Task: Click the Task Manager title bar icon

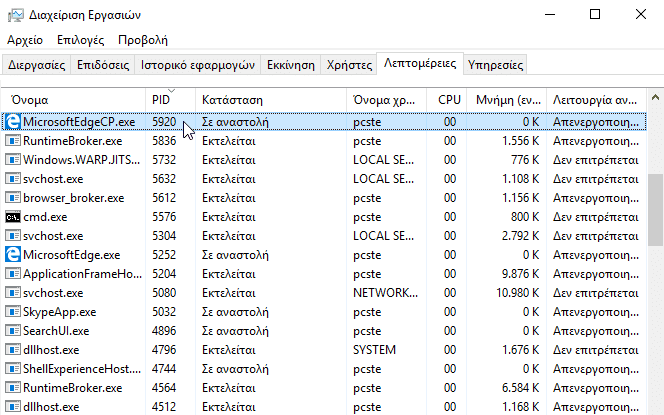Action: pyautogui.click(x=15, y=14)
